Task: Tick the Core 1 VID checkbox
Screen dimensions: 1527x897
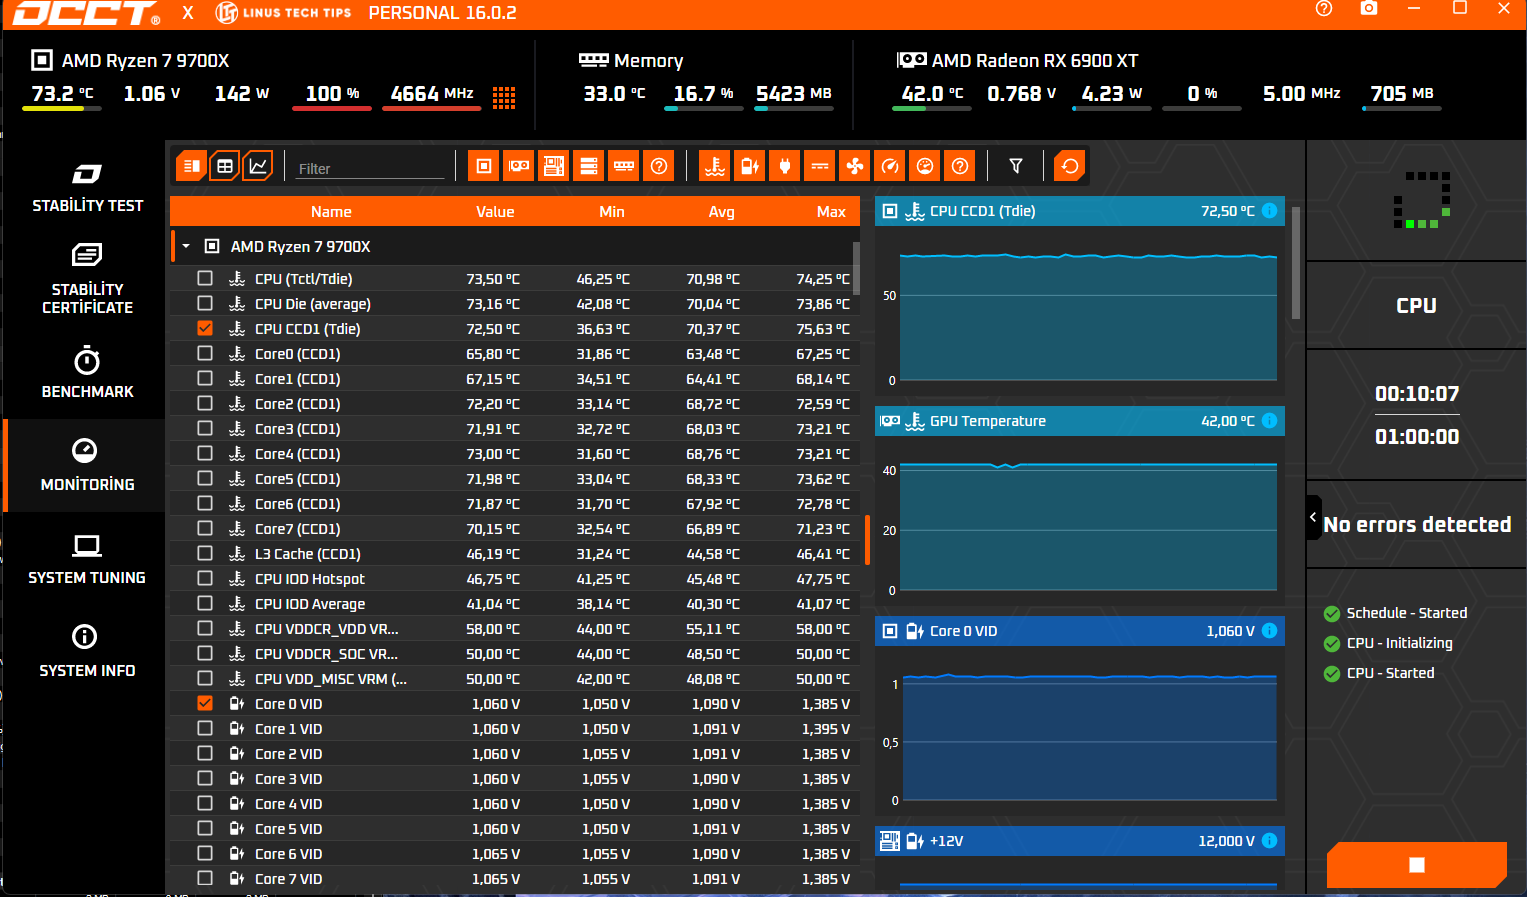Action: click(205, 728)
